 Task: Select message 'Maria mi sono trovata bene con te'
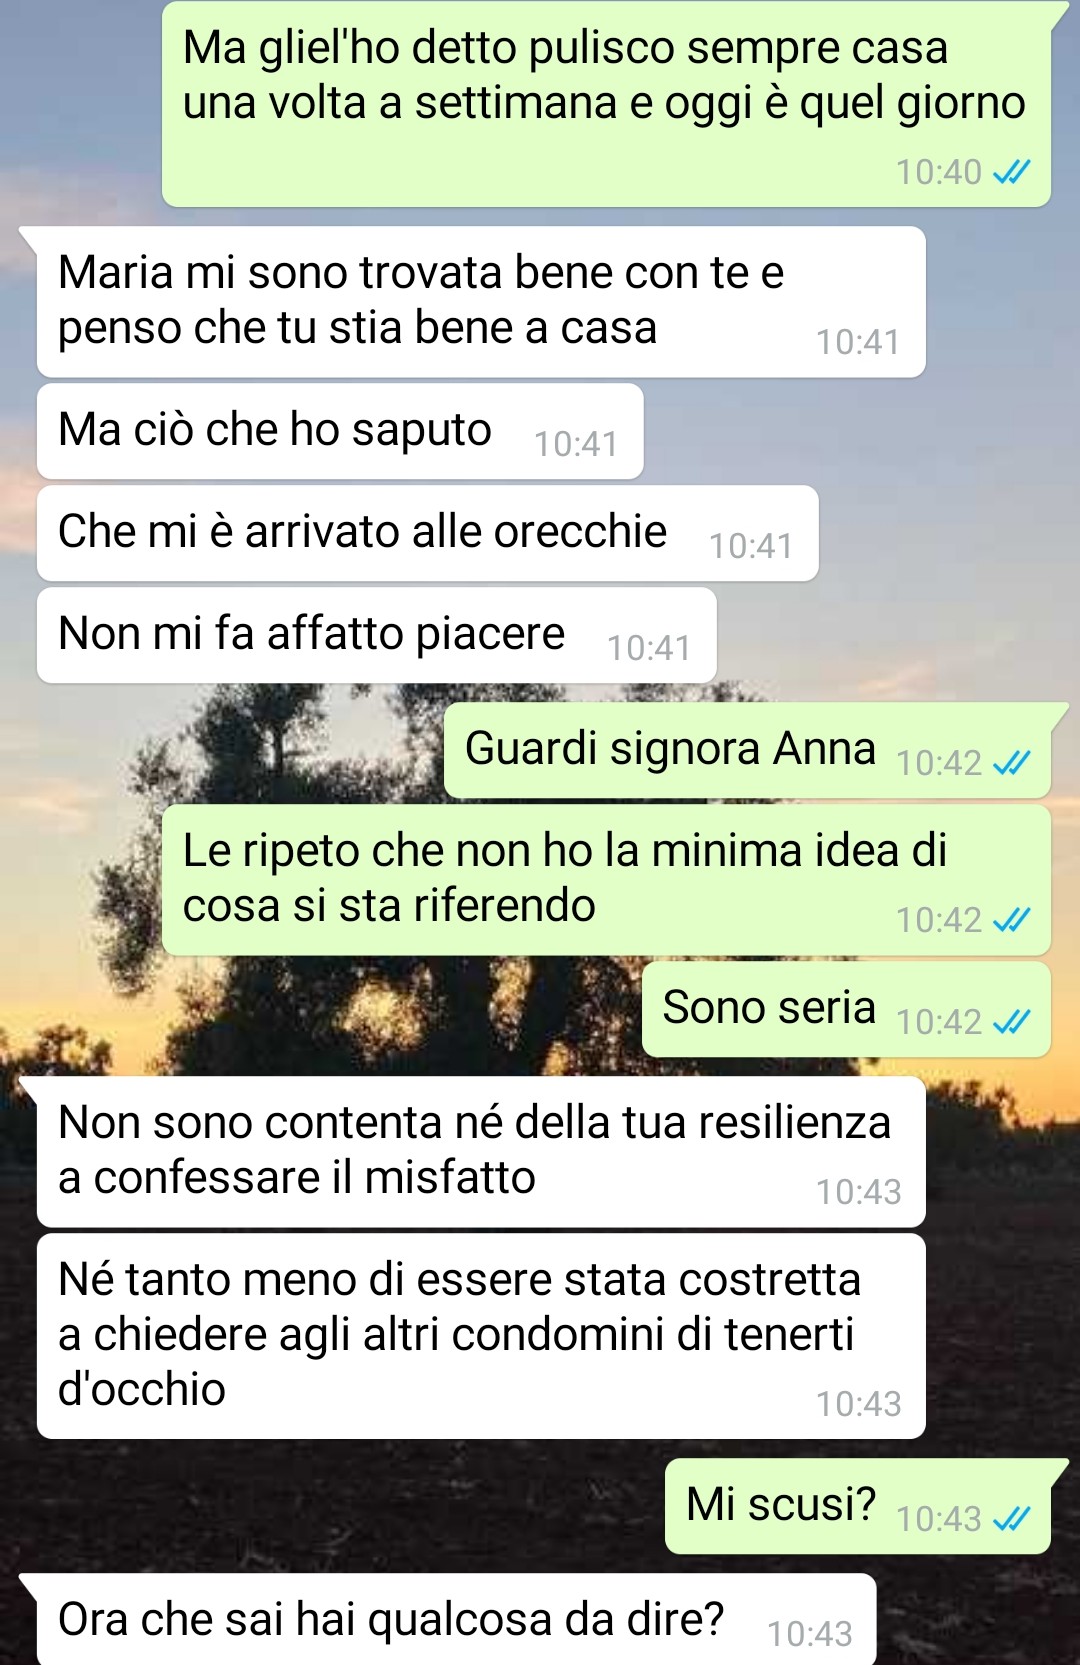click(x=481, y=302)
